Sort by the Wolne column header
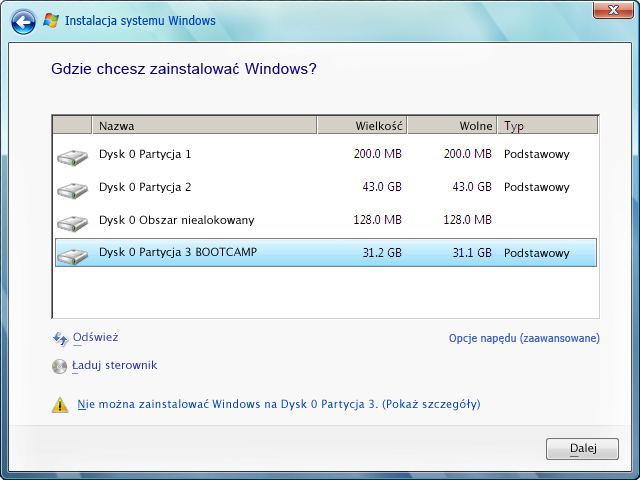 (x=452, y=125)
